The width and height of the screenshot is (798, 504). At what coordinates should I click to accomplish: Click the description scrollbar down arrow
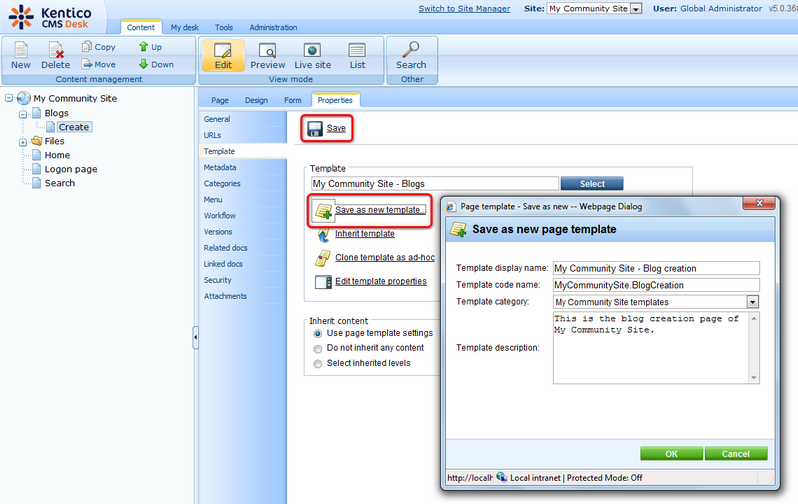754,378
